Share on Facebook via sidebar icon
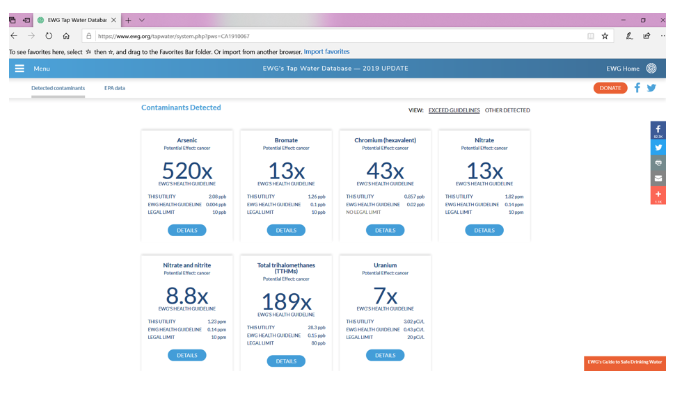The image size is (694, 397). tap(658, 130)
